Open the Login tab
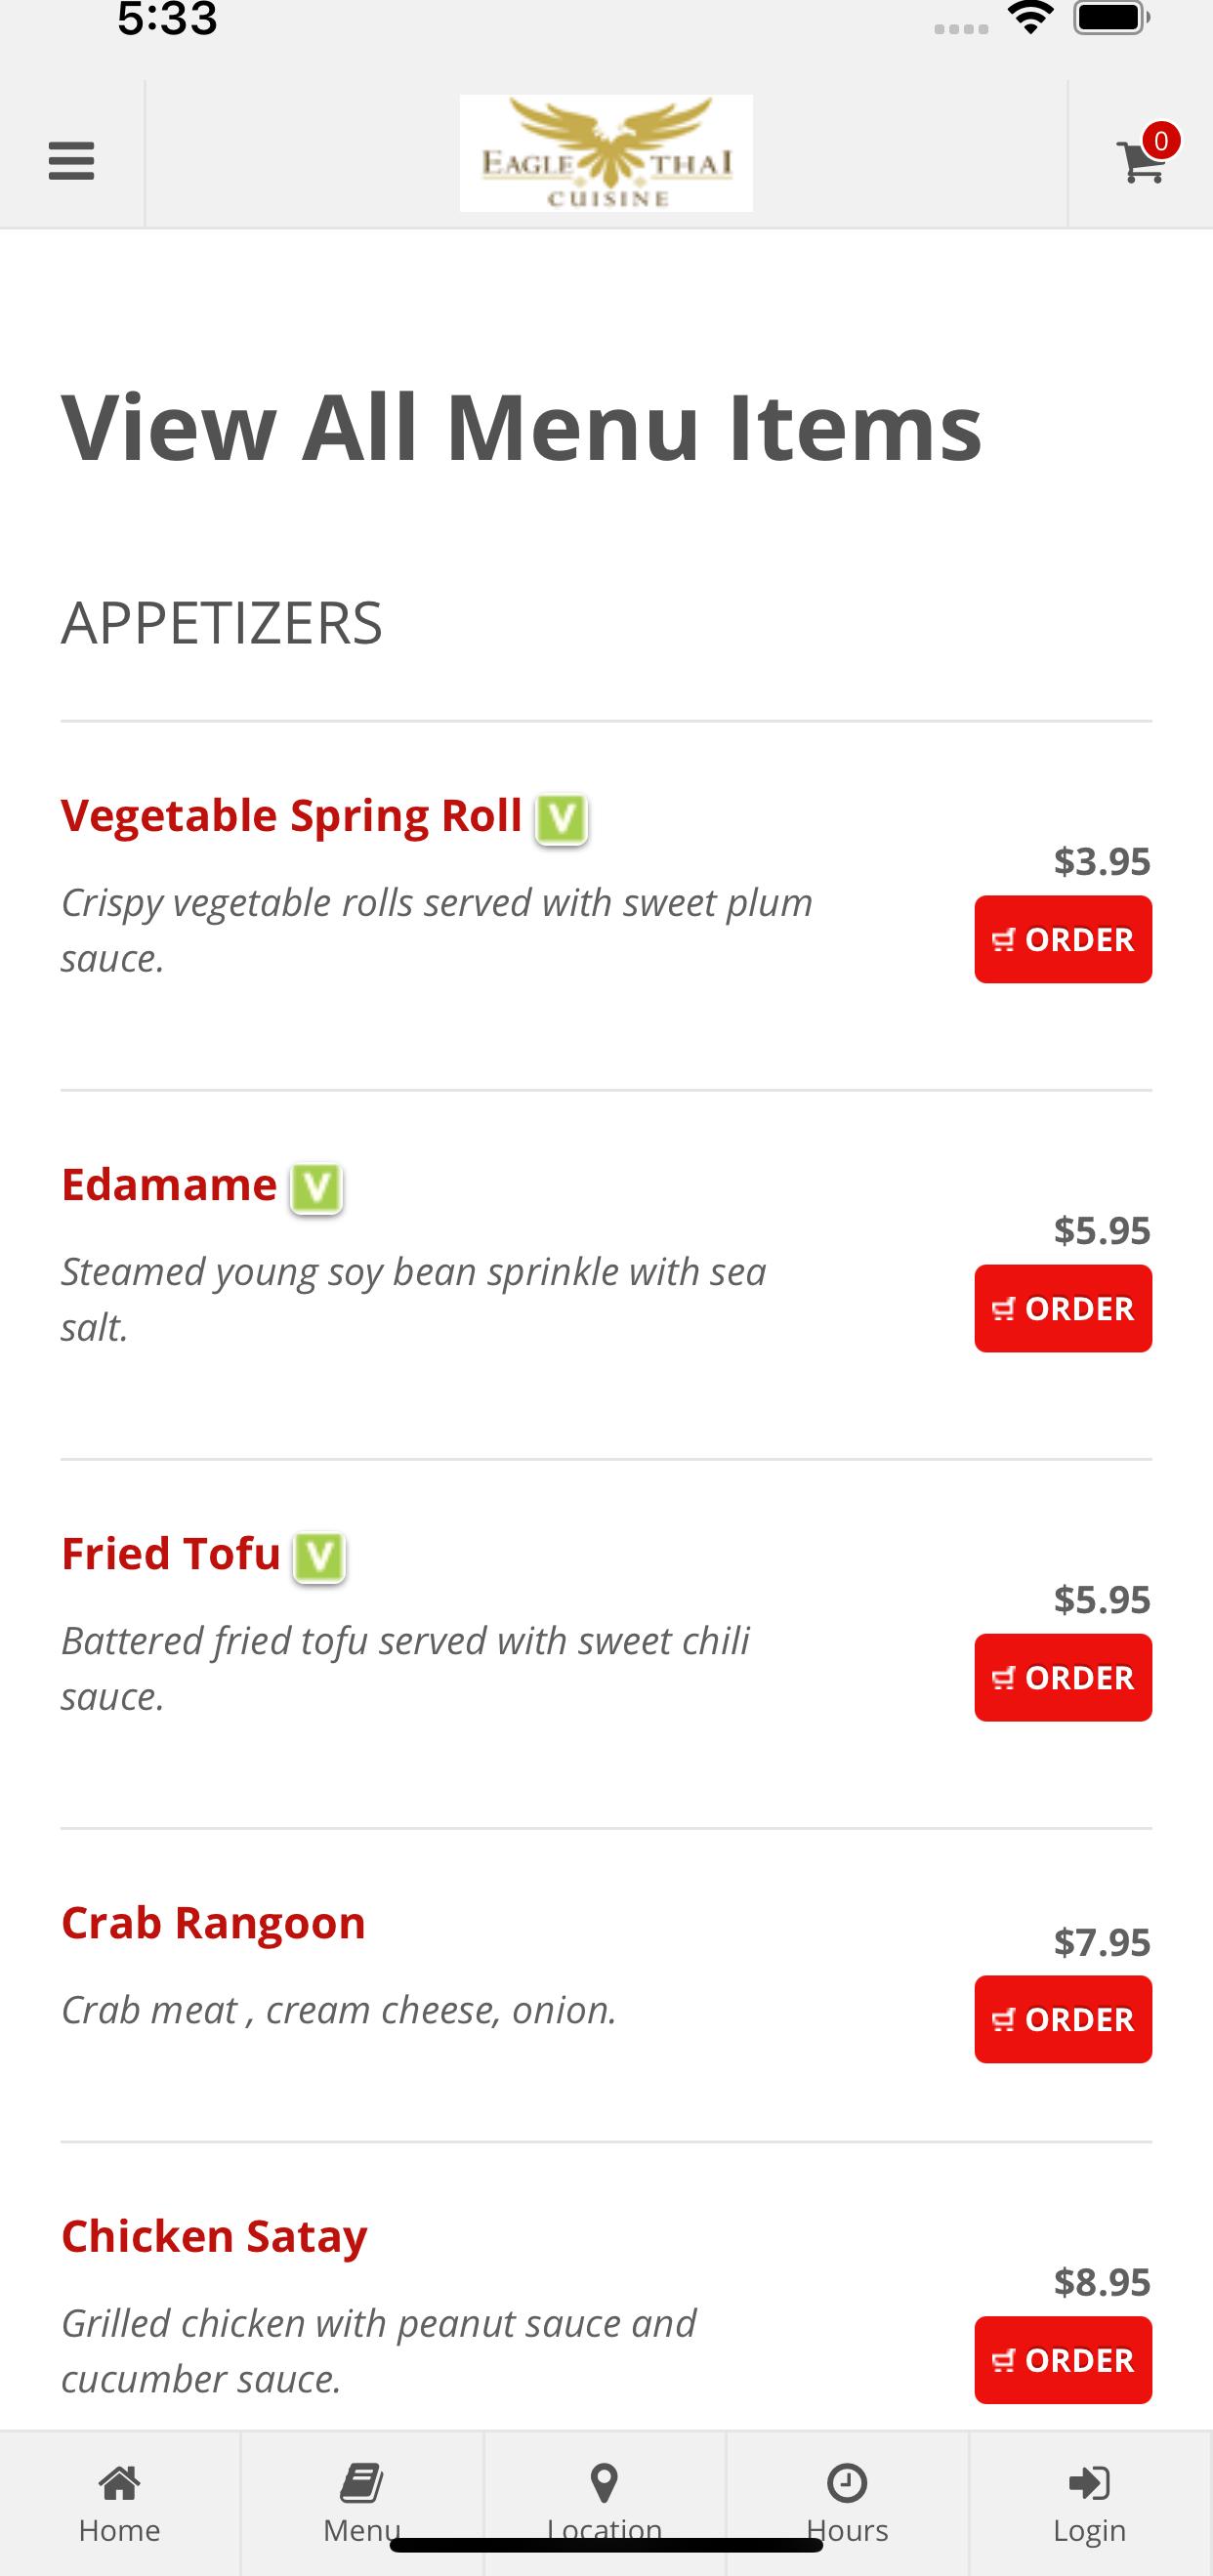1213x2576 pixels. (1090, 2503)
